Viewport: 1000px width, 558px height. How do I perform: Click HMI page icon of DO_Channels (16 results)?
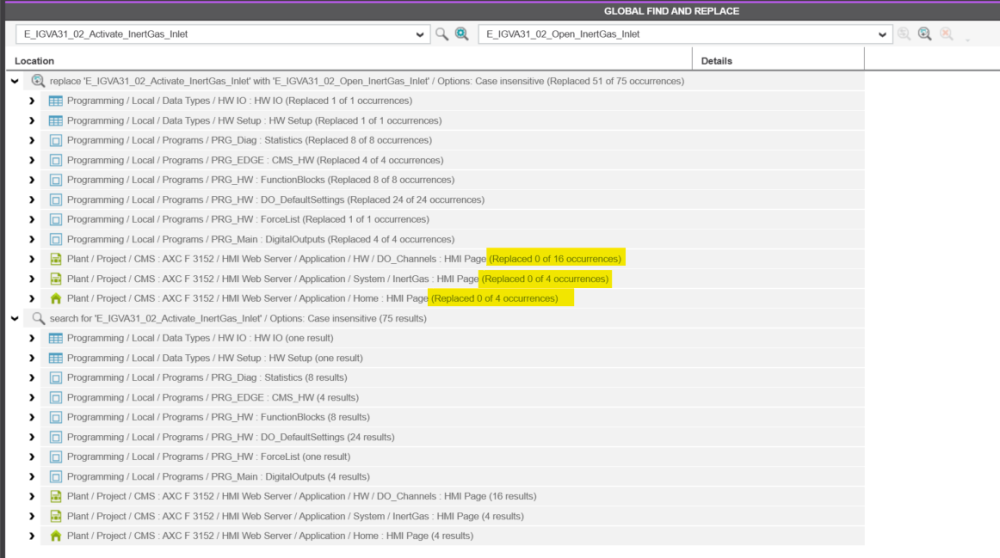(56, 497)
